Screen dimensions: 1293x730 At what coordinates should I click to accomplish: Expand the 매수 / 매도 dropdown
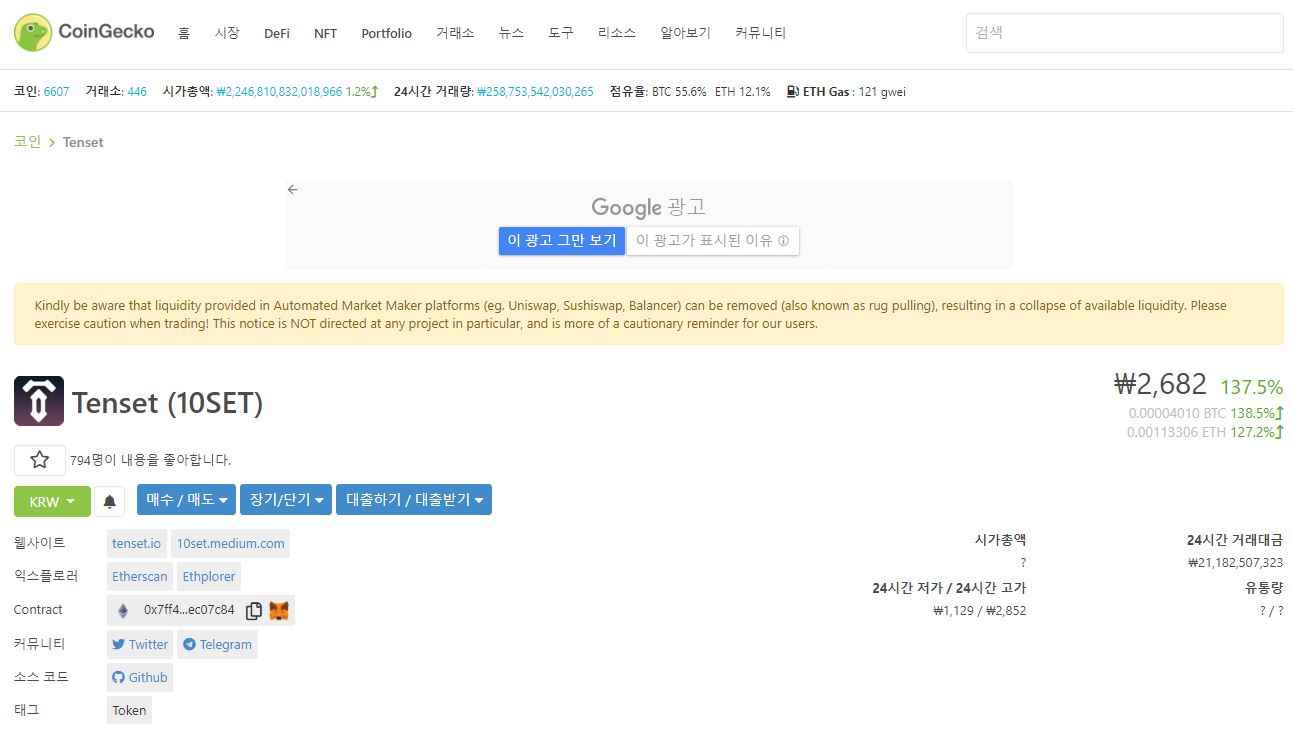(187, 500)
